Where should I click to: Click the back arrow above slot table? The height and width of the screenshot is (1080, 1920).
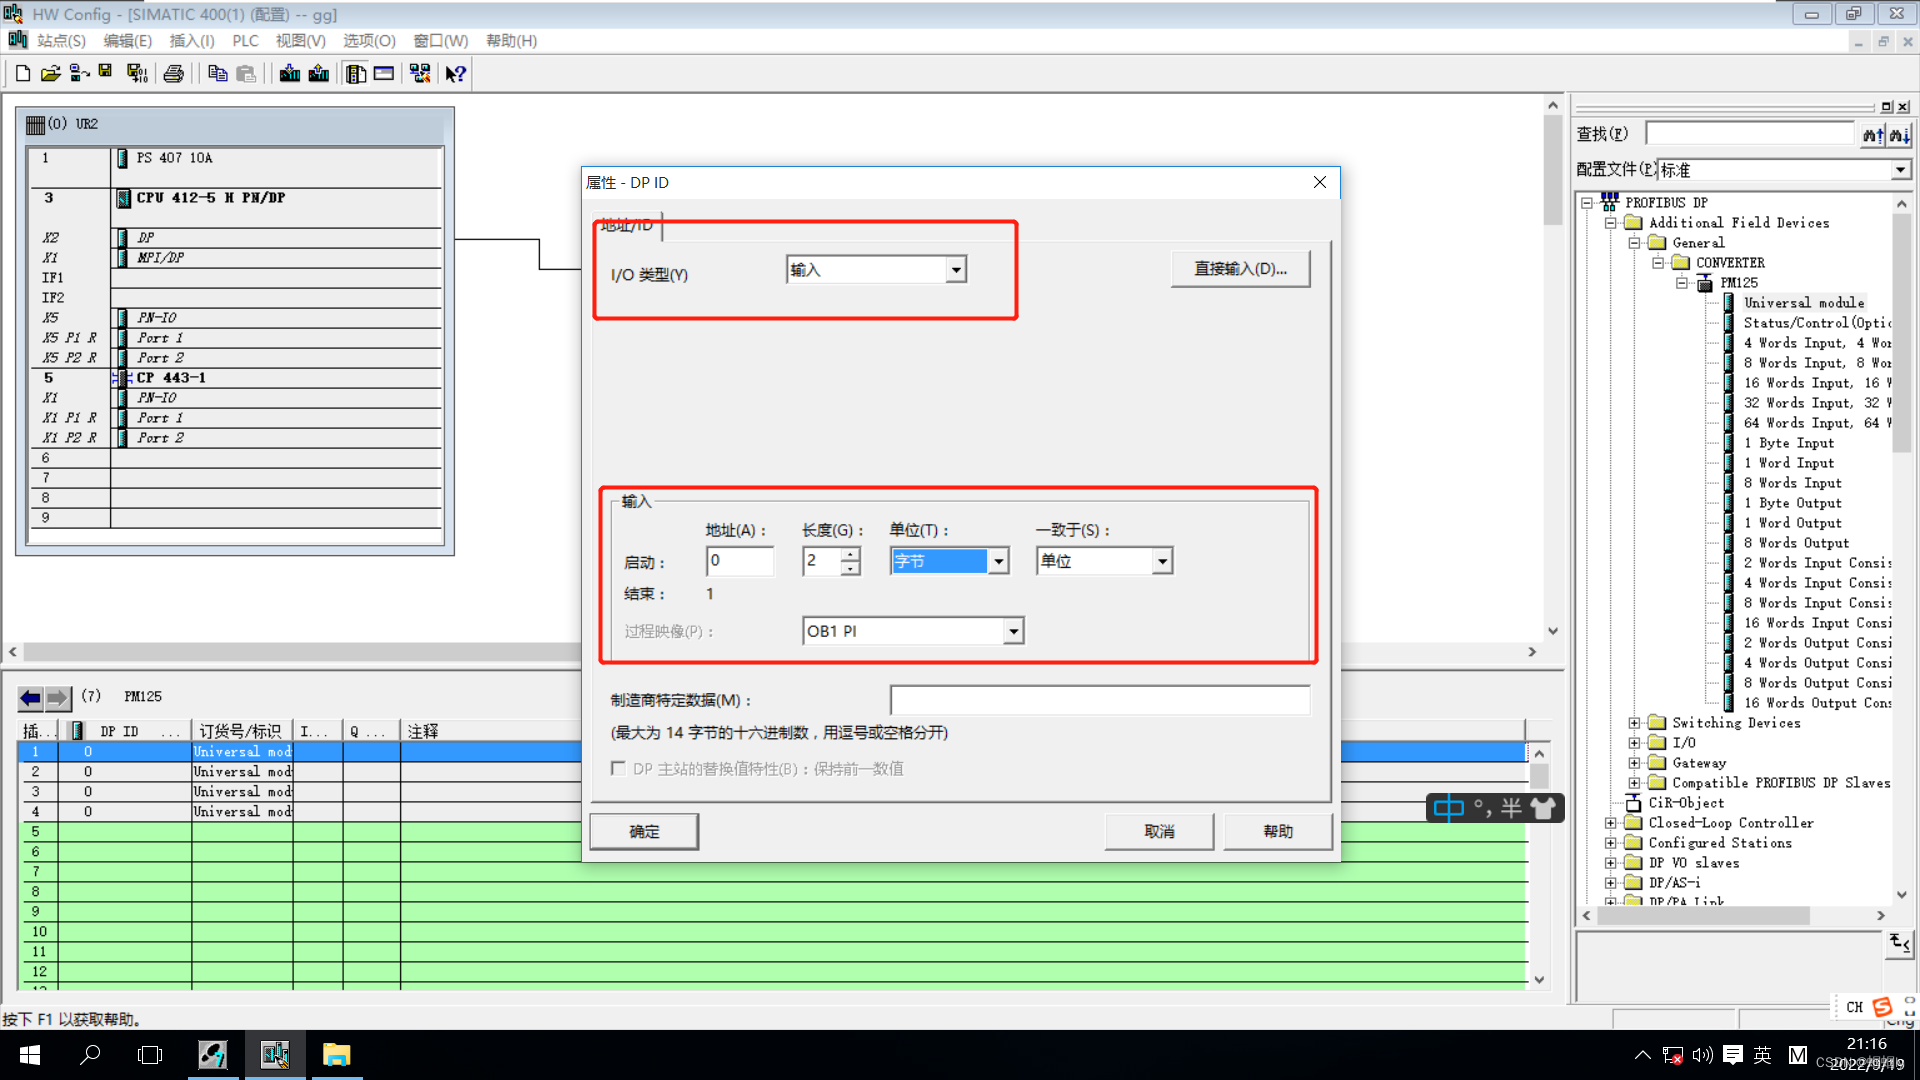click(x=31, y=697)
